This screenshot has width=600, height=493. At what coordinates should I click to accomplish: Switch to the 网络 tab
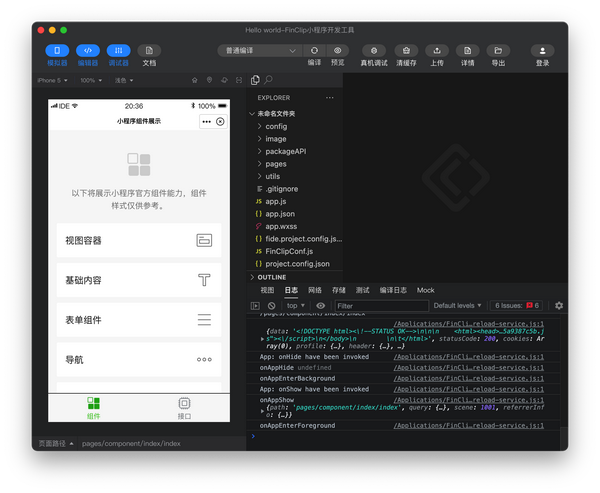(315, 290)
